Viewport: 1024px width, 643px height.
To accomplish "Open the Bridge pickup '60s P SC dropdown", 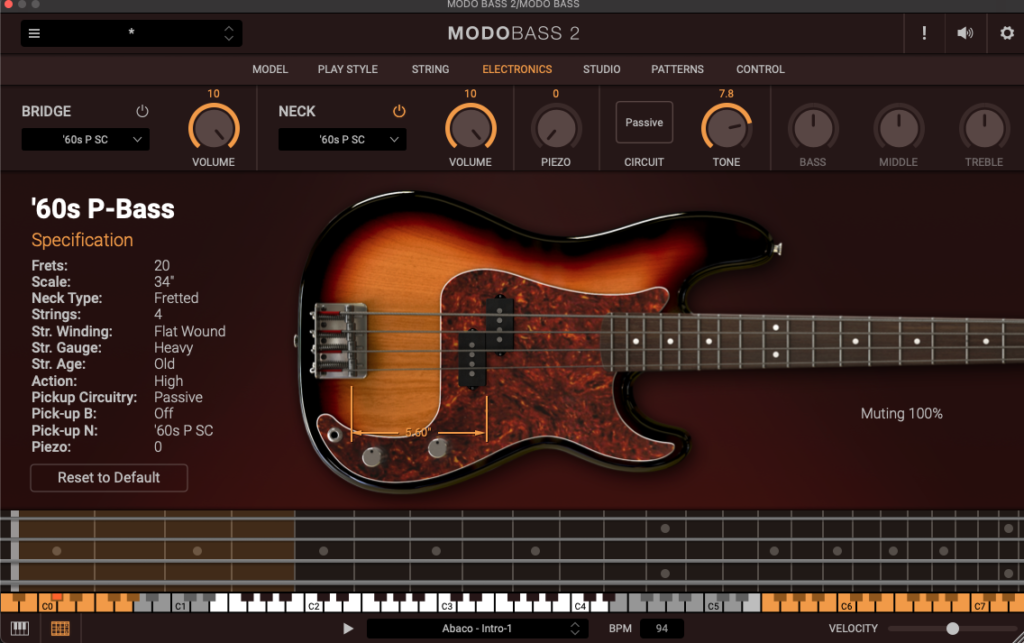I will coord(86,140).
